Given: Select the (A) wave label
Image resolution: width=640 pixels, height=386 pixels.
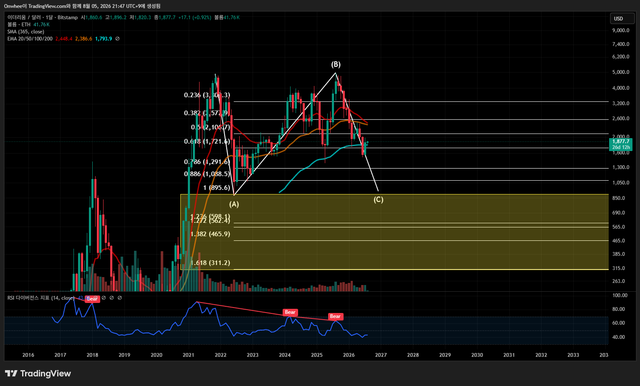Looking at the screenshot, I should click(234, 204).
